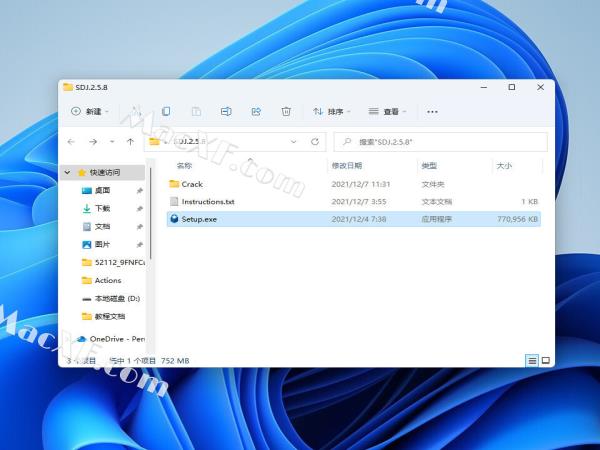600x450 pixels.
Task: Click the Instructions.txt document icon
Action: [x=174, y=202]
